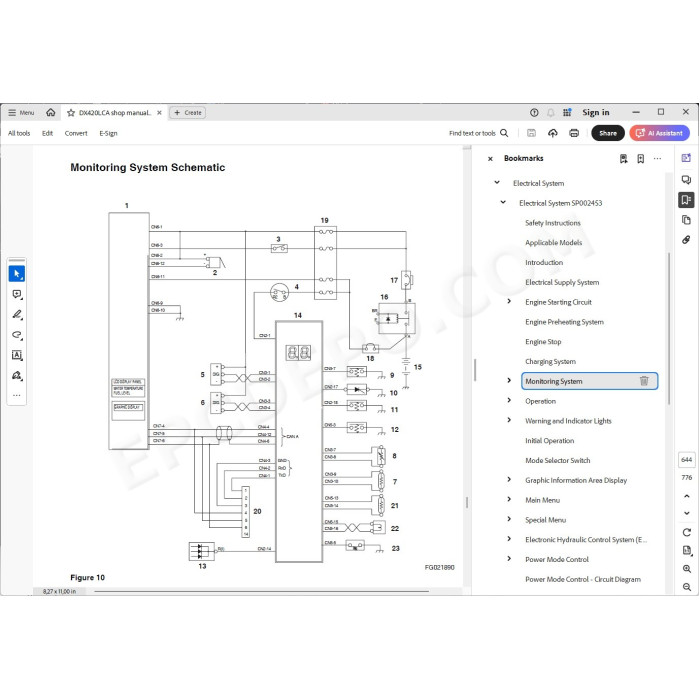Viewport: 700px width, 700px height.
Task: Open the notifications bell icon
Action: point(551,112)
